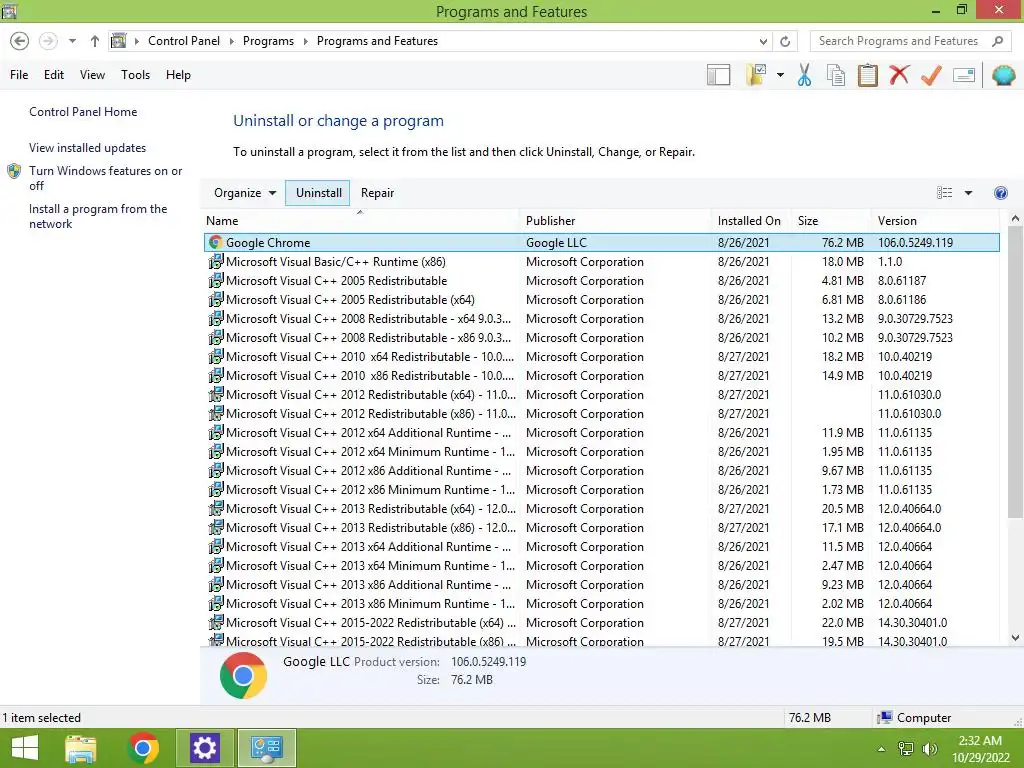Open File Explorer from taskbar
Screen dimensions: 1024x768
tap(81, 748)
